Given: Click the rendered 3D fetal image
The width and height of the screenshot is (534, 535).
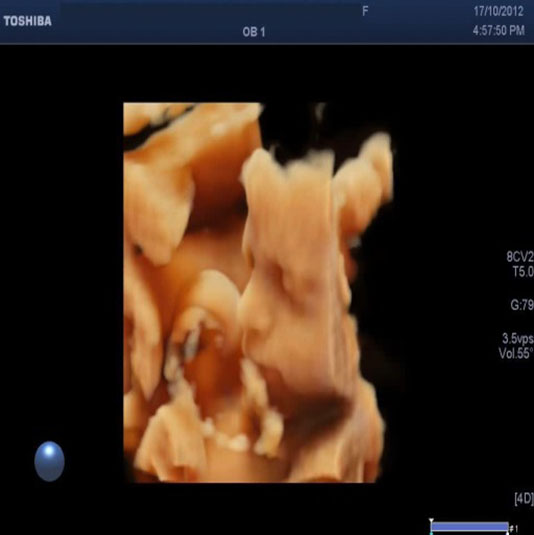Looking at the screenshot, I should point(259,292).
